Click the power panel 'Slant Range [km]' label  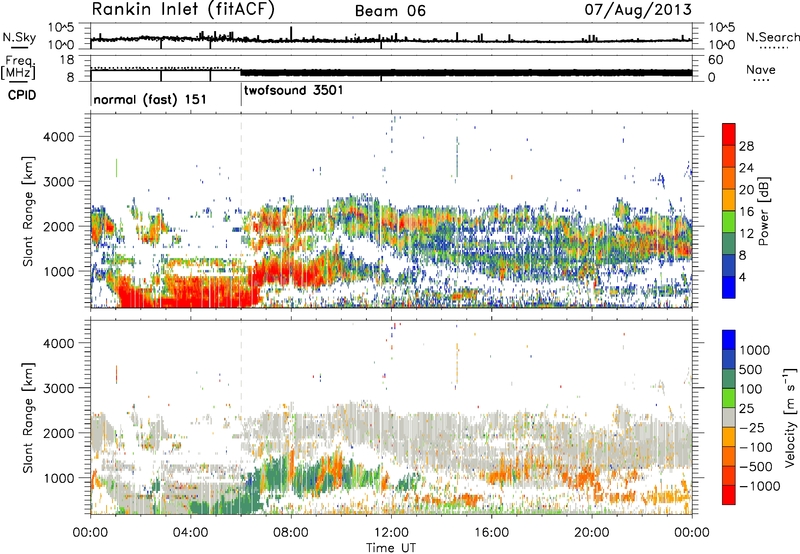[28, 211]
